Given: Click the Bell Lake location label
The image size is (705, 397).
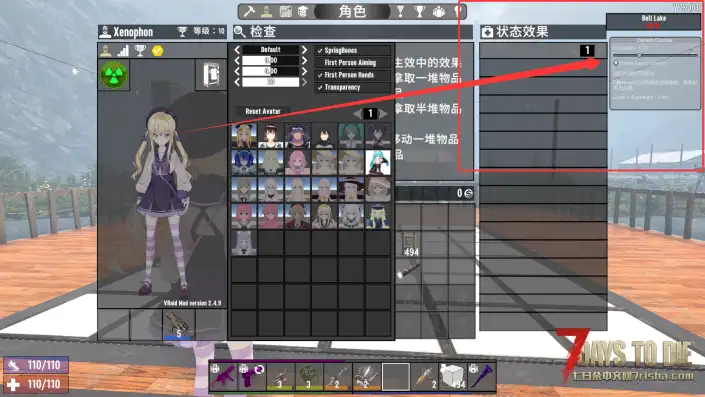Looking at the screenshot, I should (654, 18).
